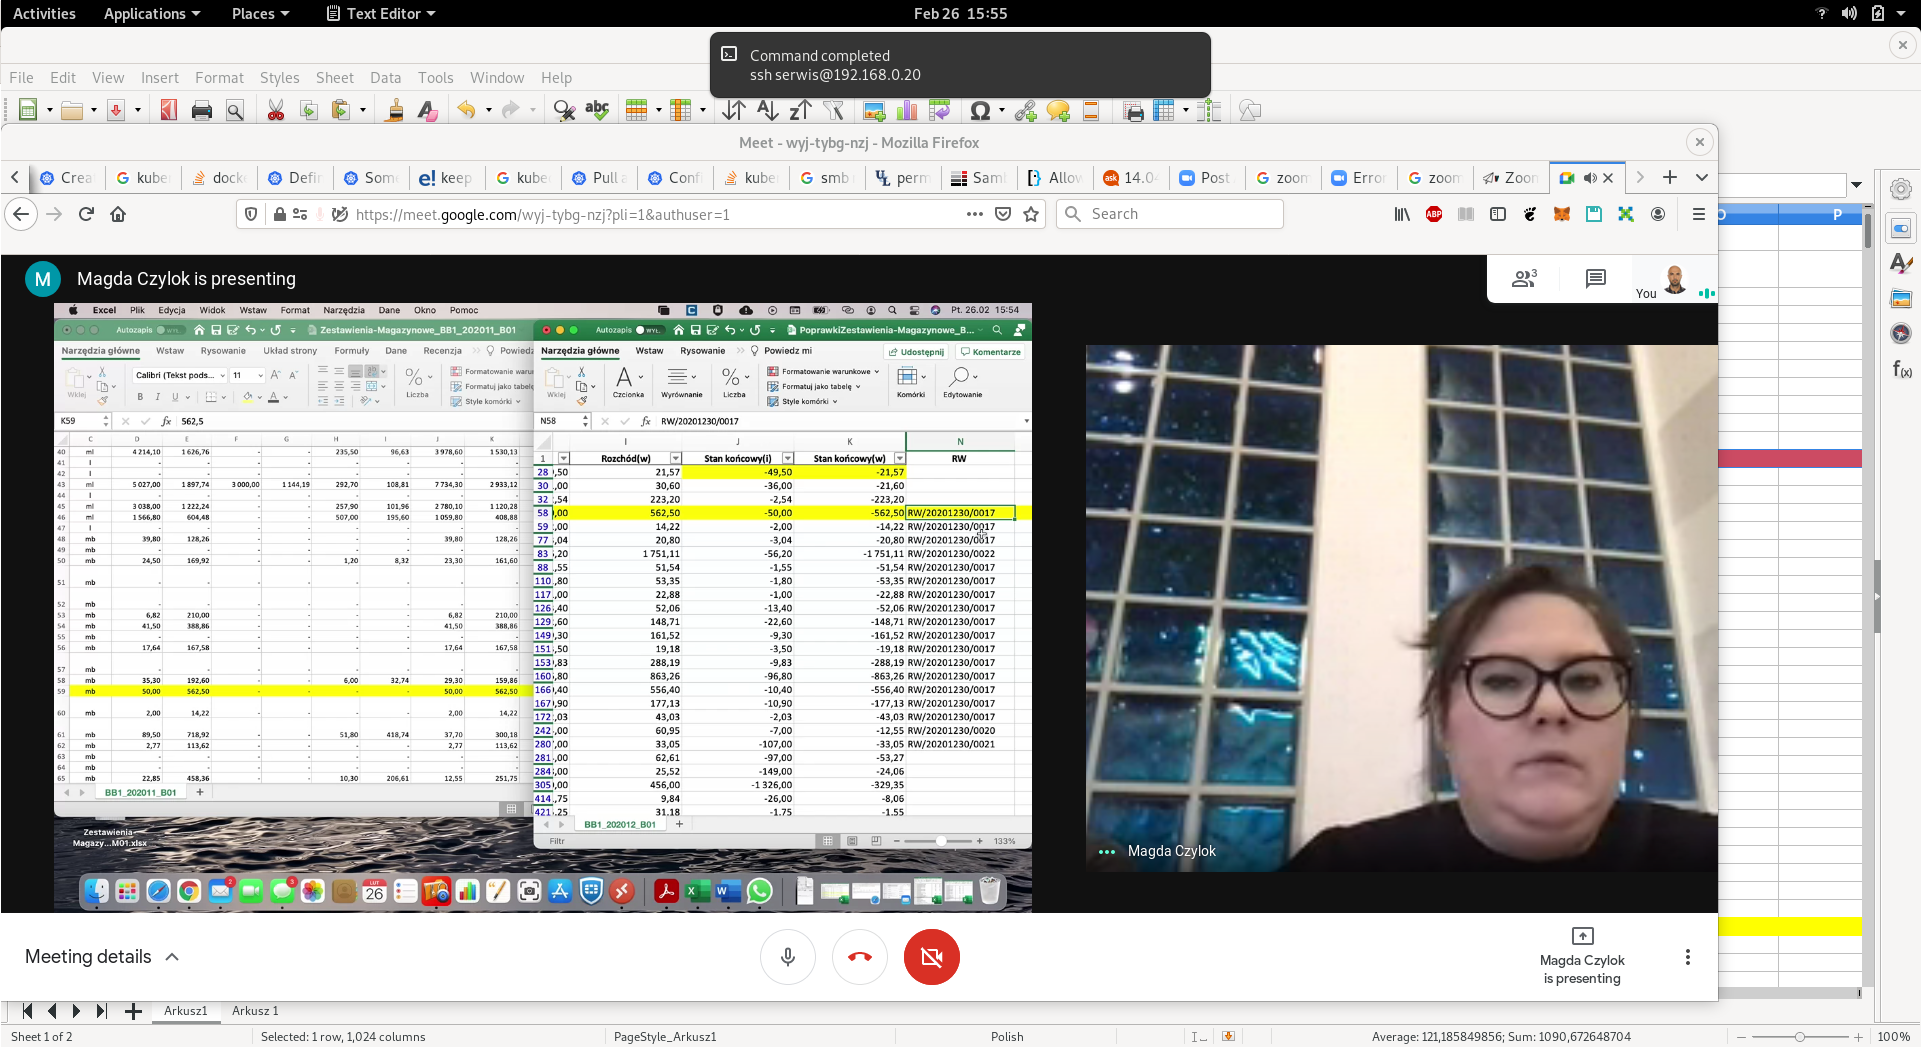Toggle Firefox sidebar view icon
This screenshot has width=1921, height=1047.
pos(1498,214)
